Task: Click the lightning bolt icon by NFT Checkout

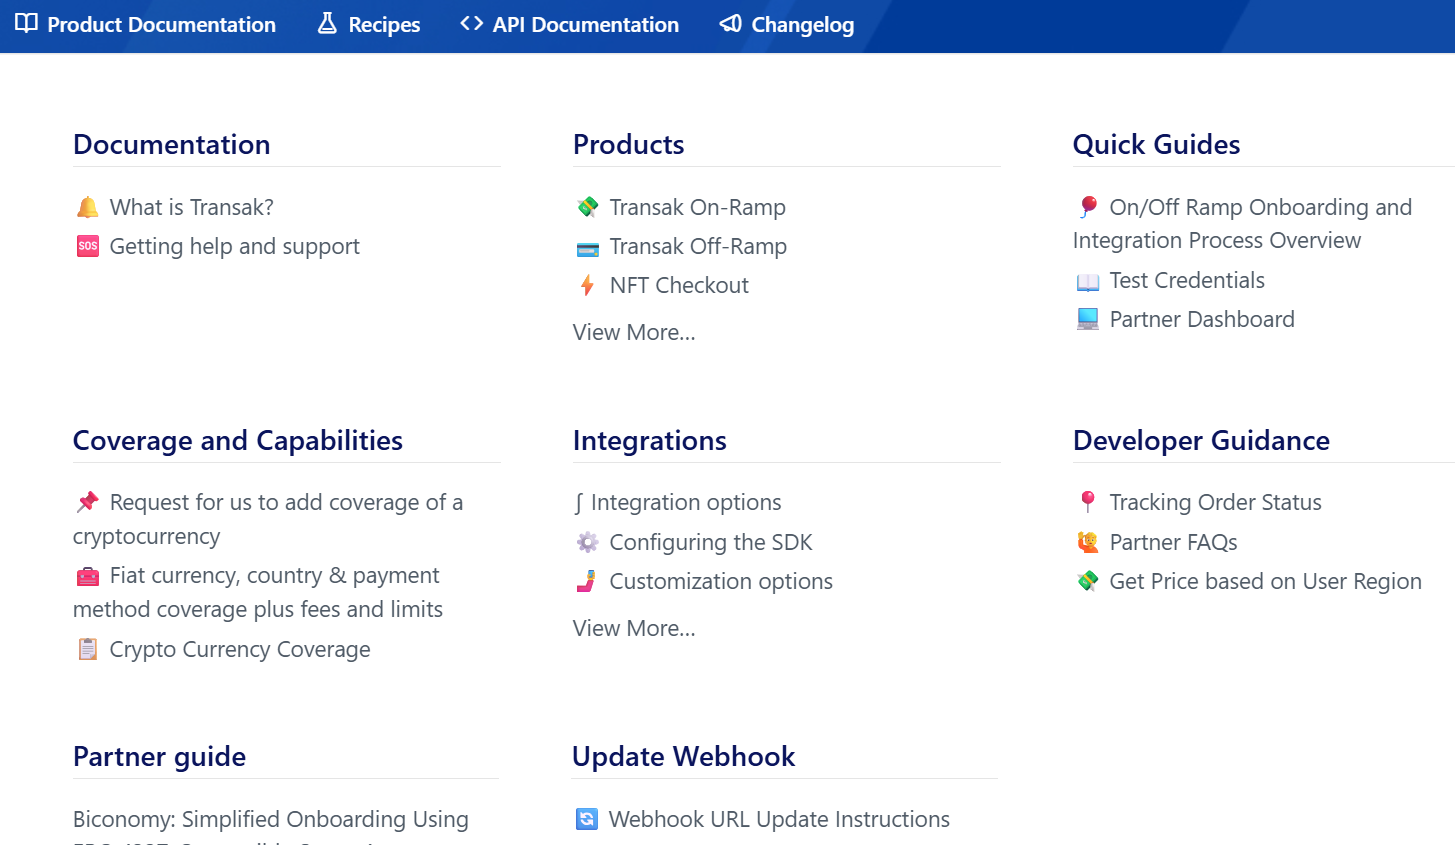Action: pyautogui.click(x=588, y=285)
